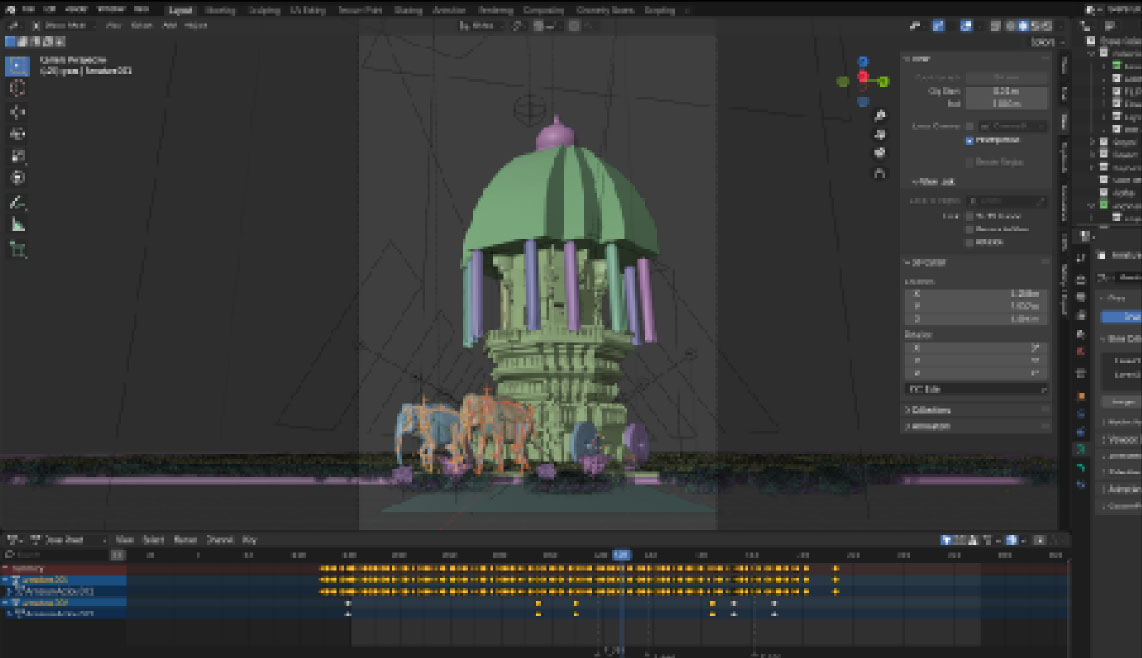This screenshot has height=658, width=1142.
Task: Select the Scale tool
Action: click(x=18, y=156)
